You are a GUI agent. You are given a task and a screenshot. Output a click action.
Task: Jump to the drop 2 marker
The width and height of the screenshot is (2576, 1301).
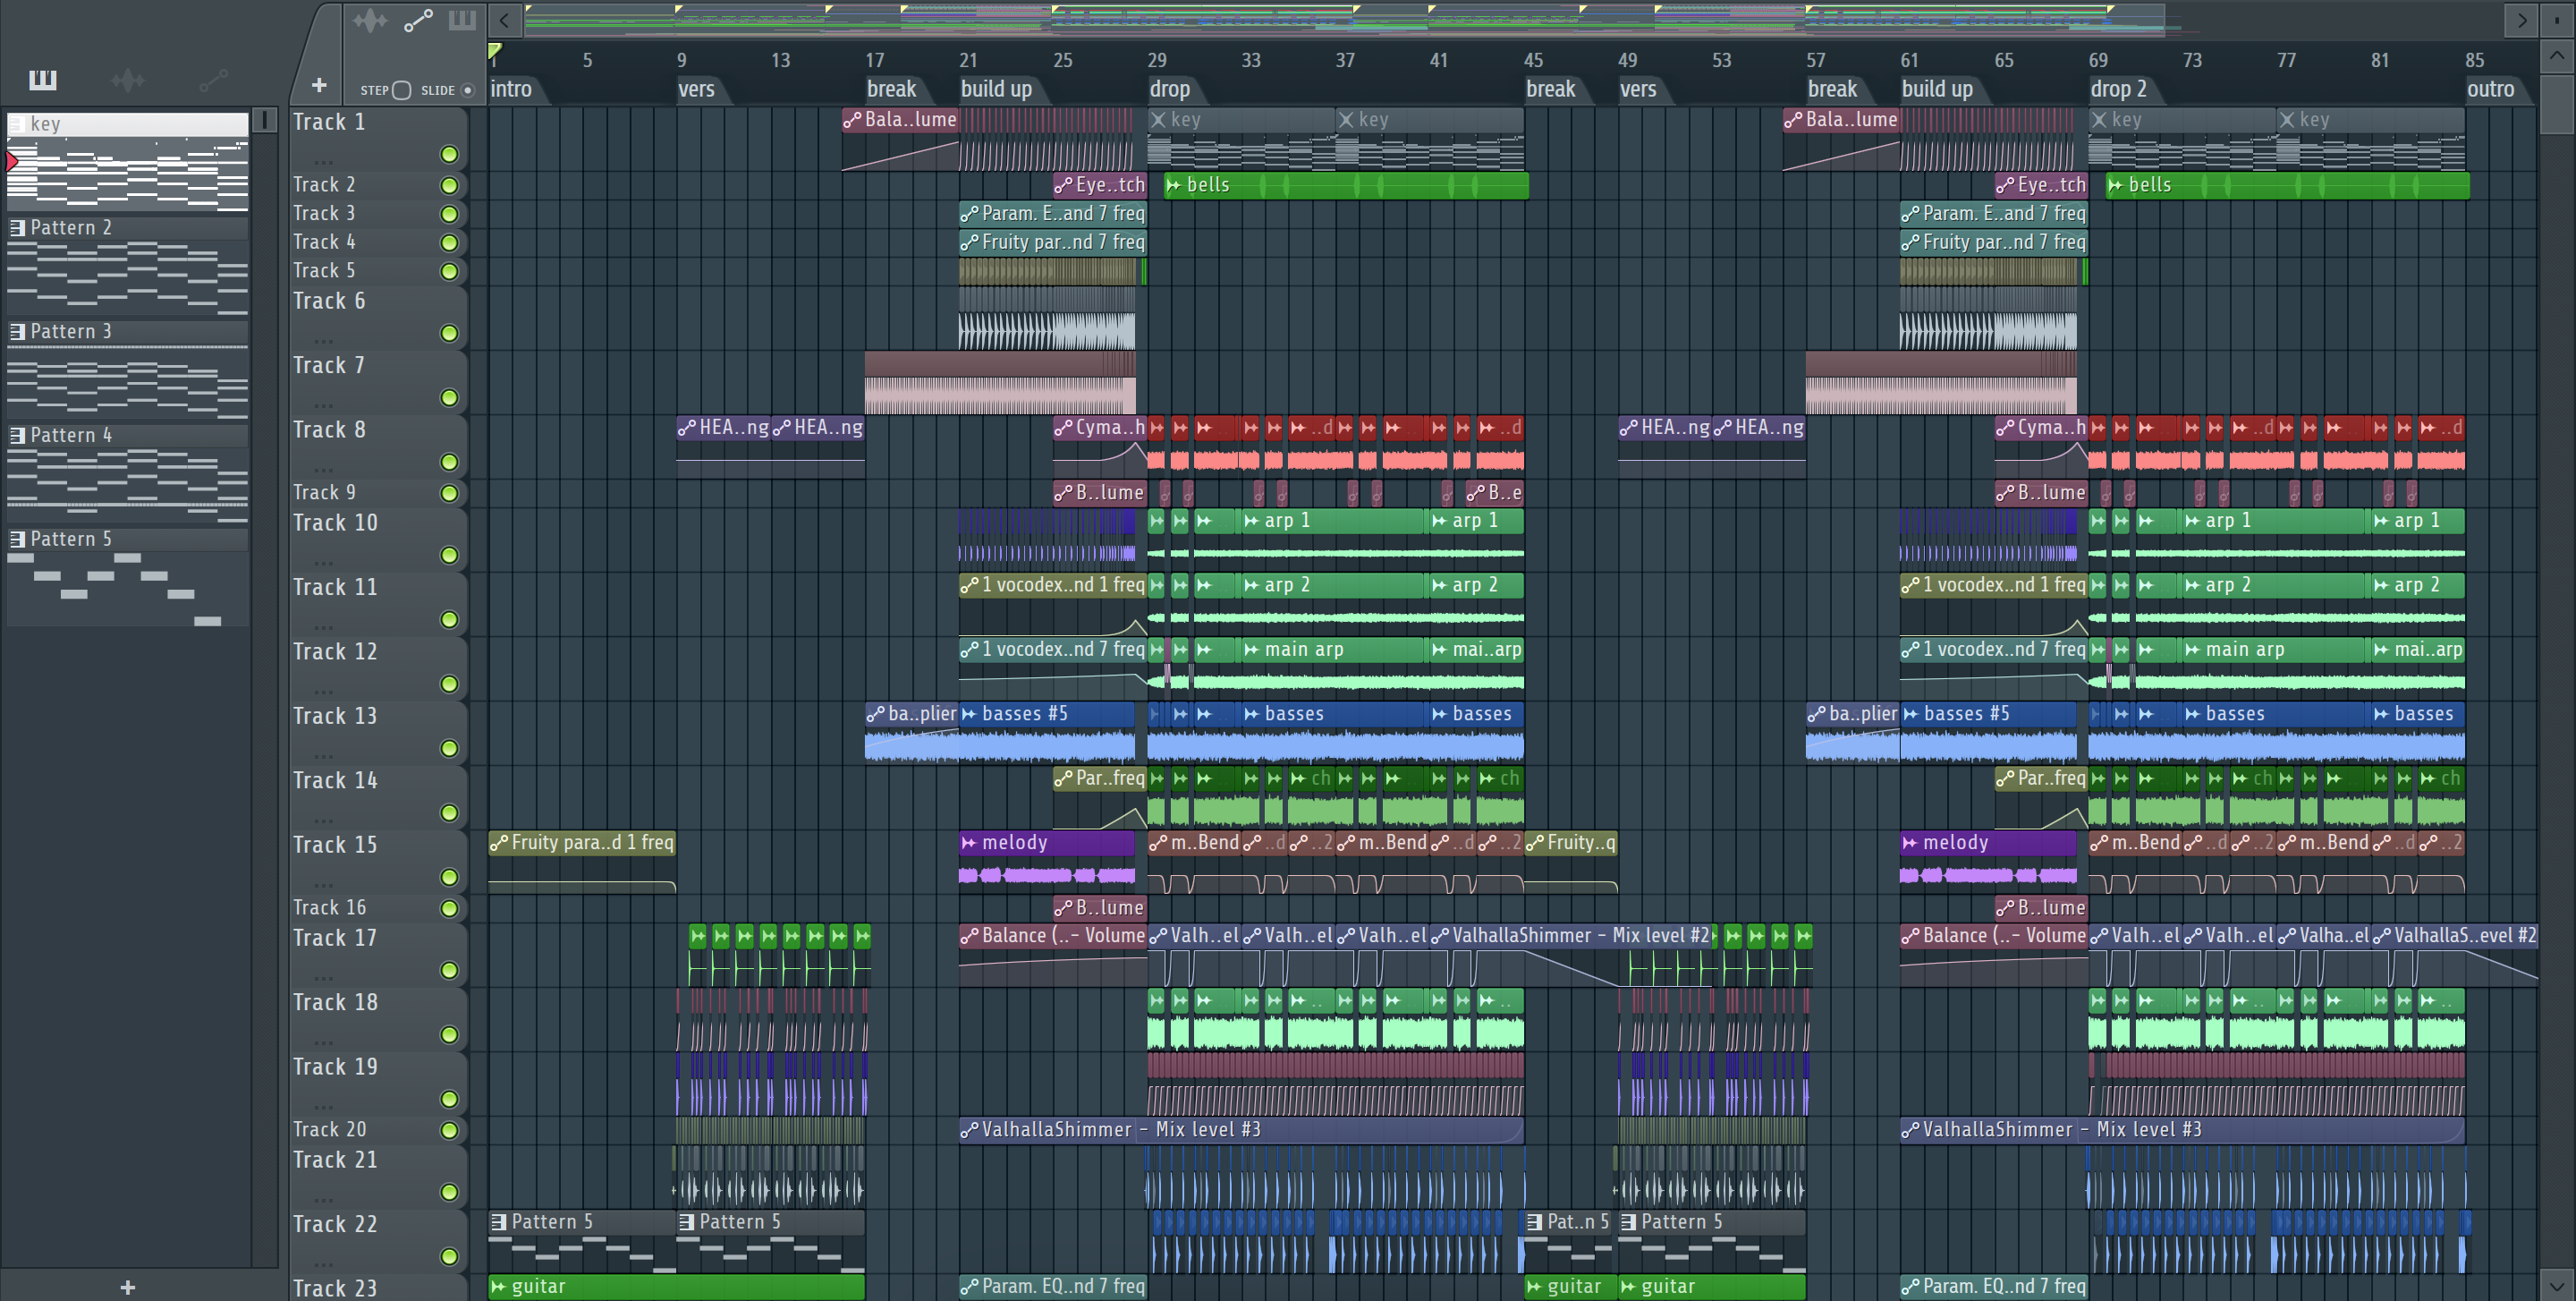(2118, 89)
